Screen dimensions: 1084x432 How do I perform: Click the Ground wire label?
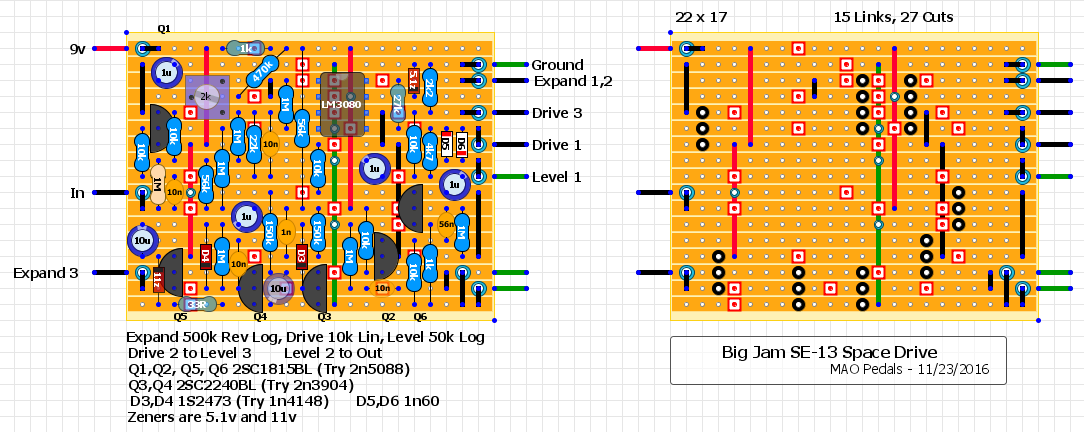coord(557,65)
